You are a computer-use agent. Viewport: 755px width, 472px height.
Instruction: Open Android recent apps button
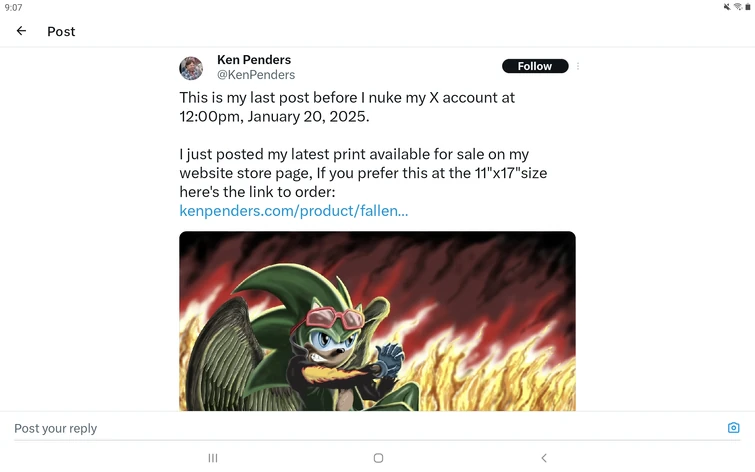213,458
